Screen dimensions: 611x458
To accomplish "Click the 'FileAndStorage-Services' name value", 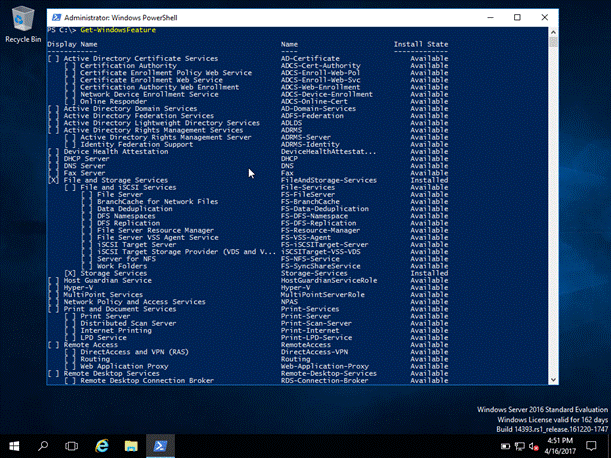I will [x=329, y=180].
